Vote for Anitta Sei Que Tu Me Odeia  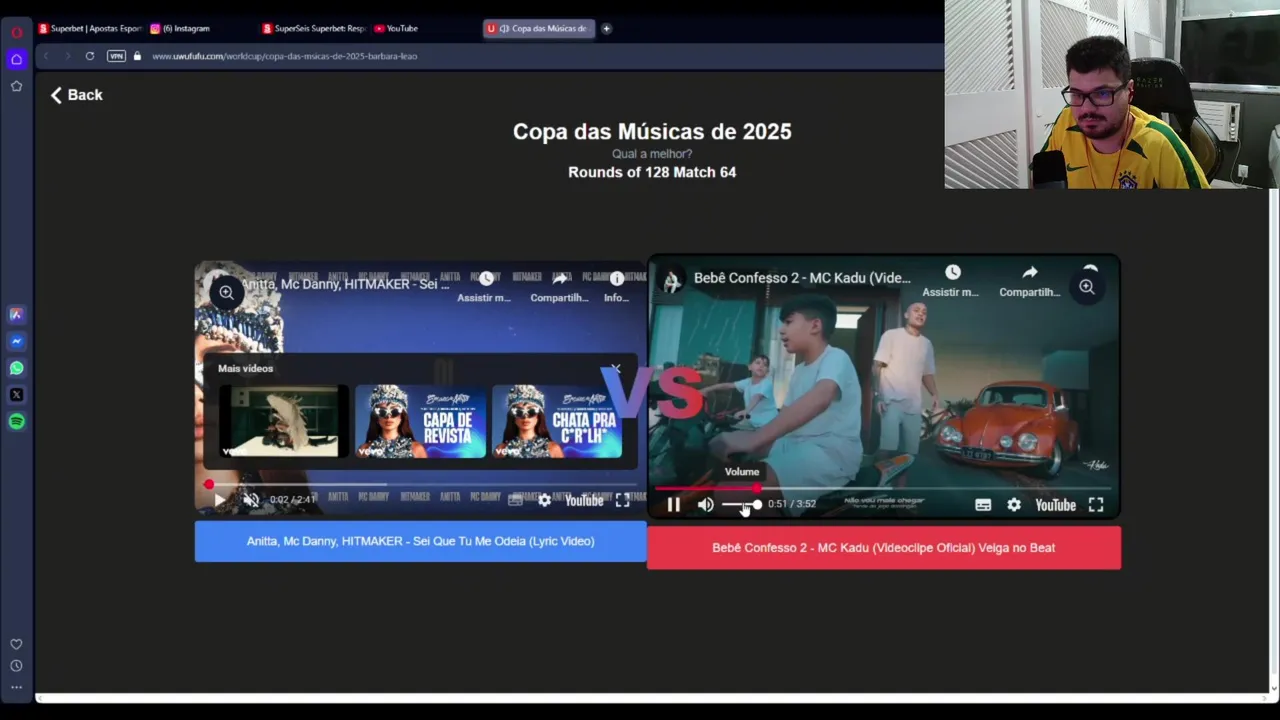[421, 541]
